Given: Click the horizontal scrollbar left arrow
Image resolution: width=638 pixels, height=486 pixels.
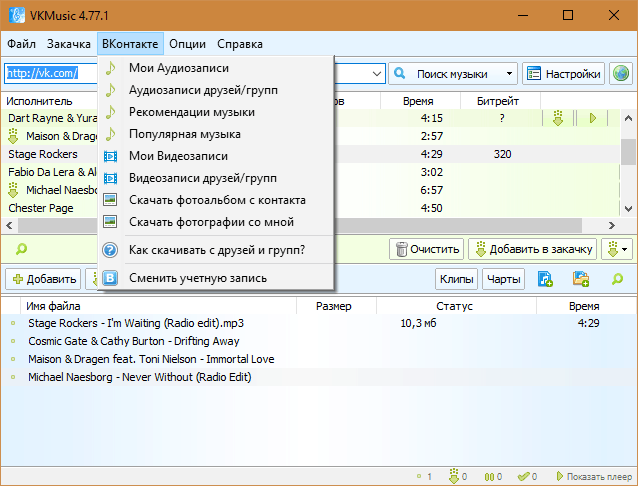Looking at the screenshot, I should [9, 225].
